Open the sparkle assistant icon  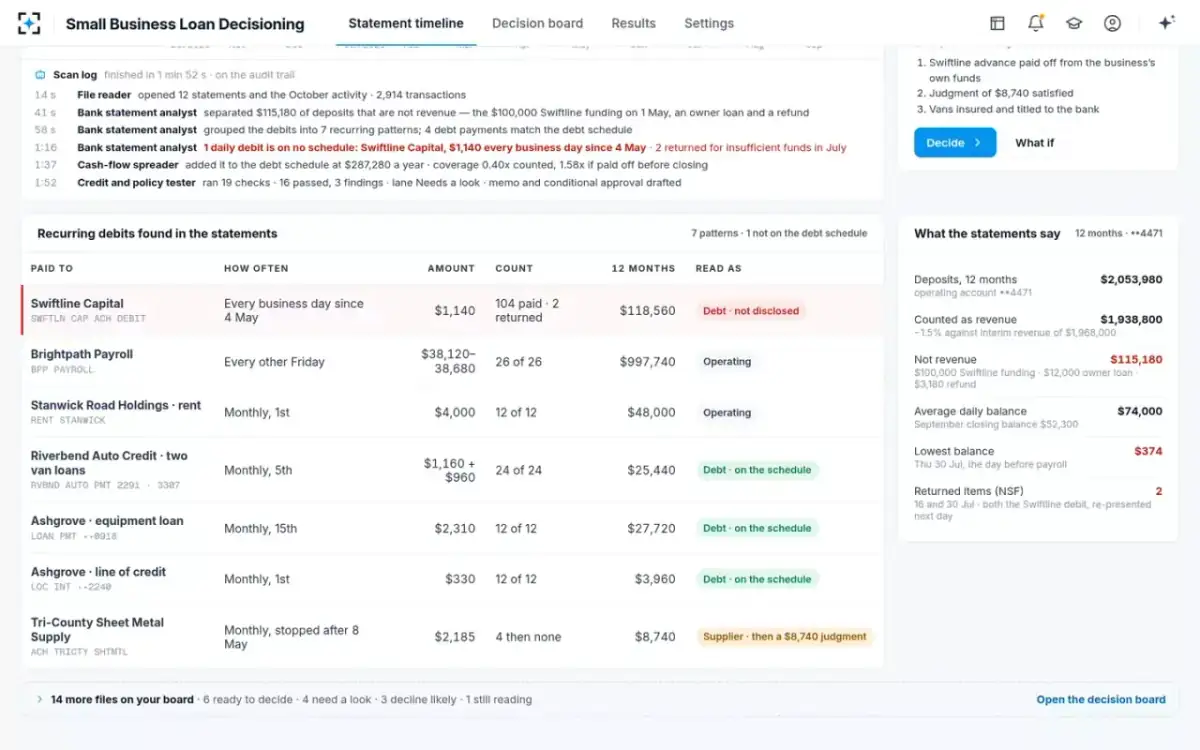coord(1166,23)
